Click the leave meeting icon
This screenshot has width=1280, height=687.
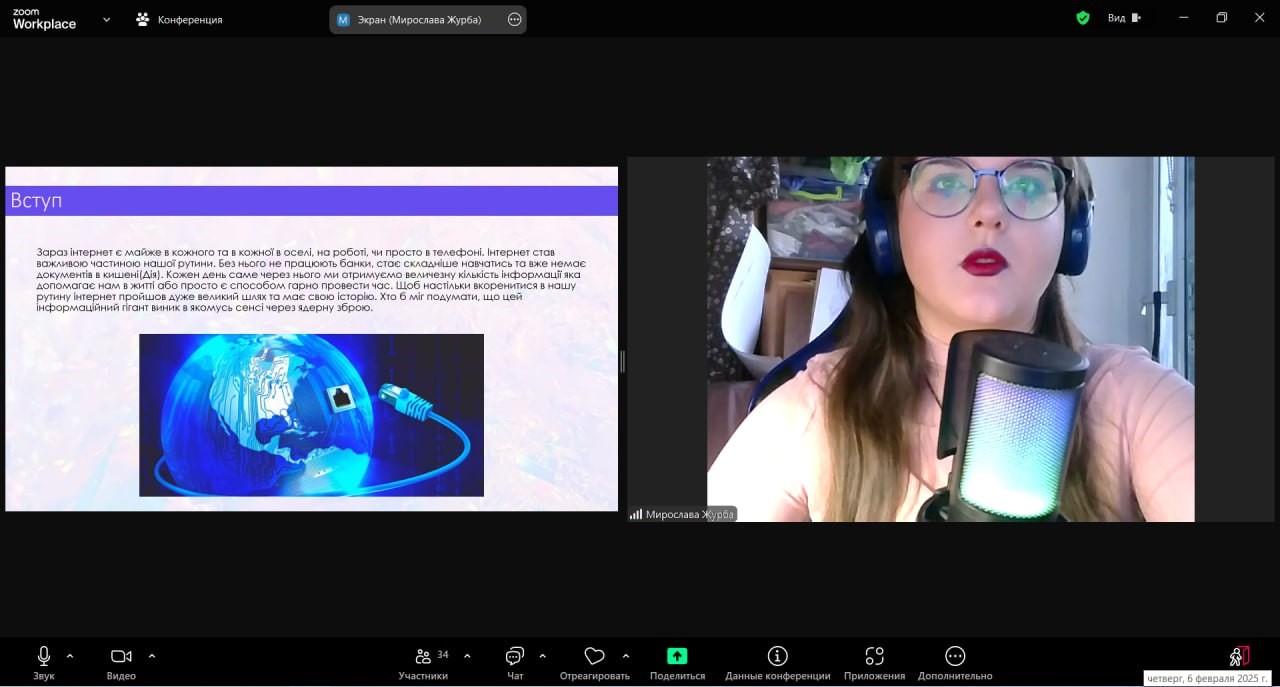click(1239, 657)
